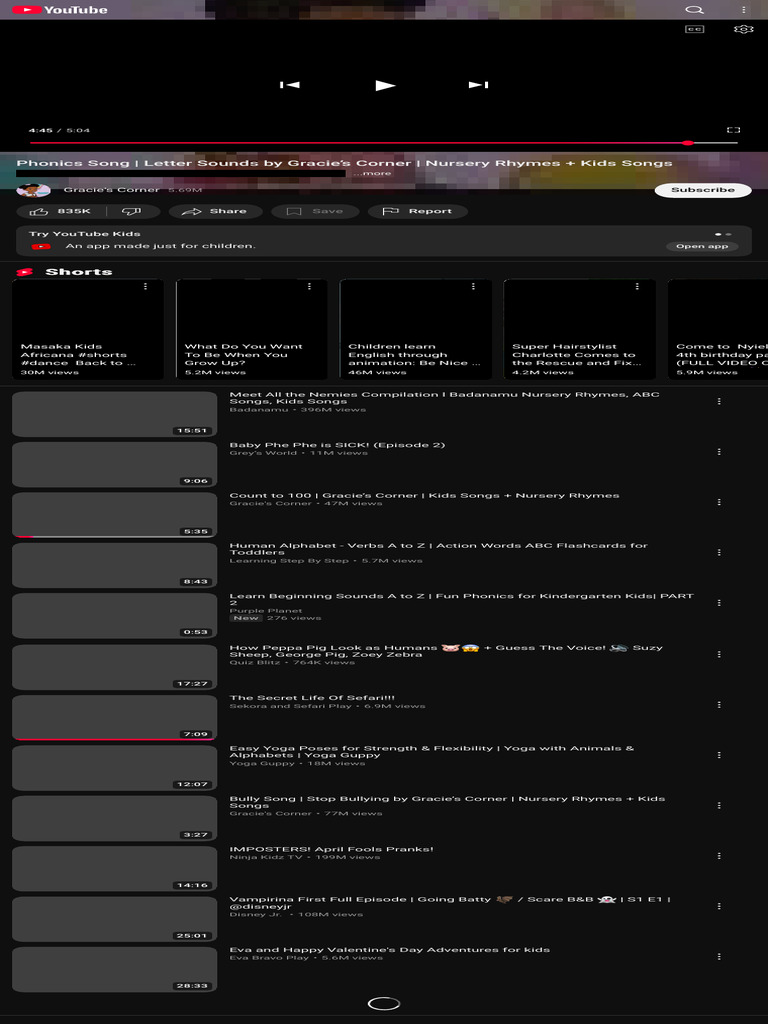
Task: Open menu for 'Meet All the Nemies Compilation'
Action: pos(719,402)
